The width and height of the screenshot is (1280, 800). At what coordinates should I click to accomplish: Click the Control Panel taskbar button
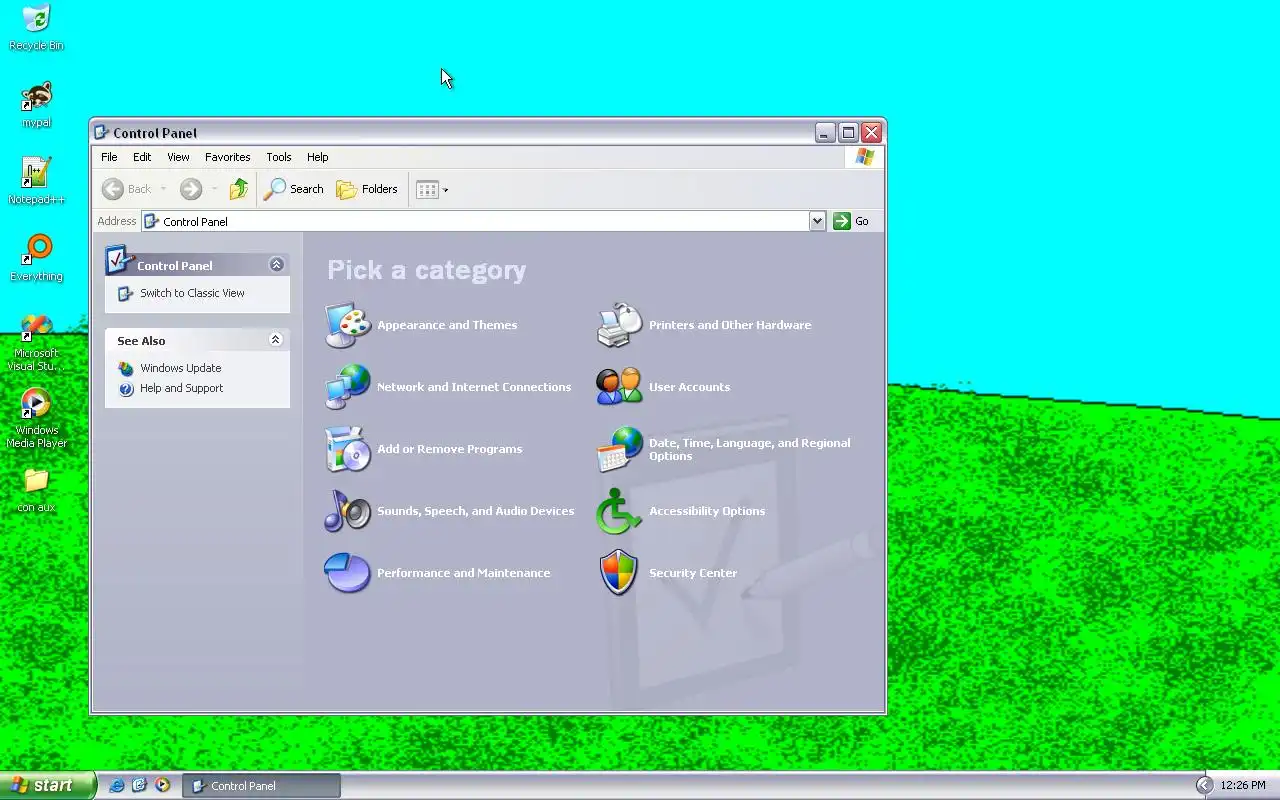tap(261, 786)
